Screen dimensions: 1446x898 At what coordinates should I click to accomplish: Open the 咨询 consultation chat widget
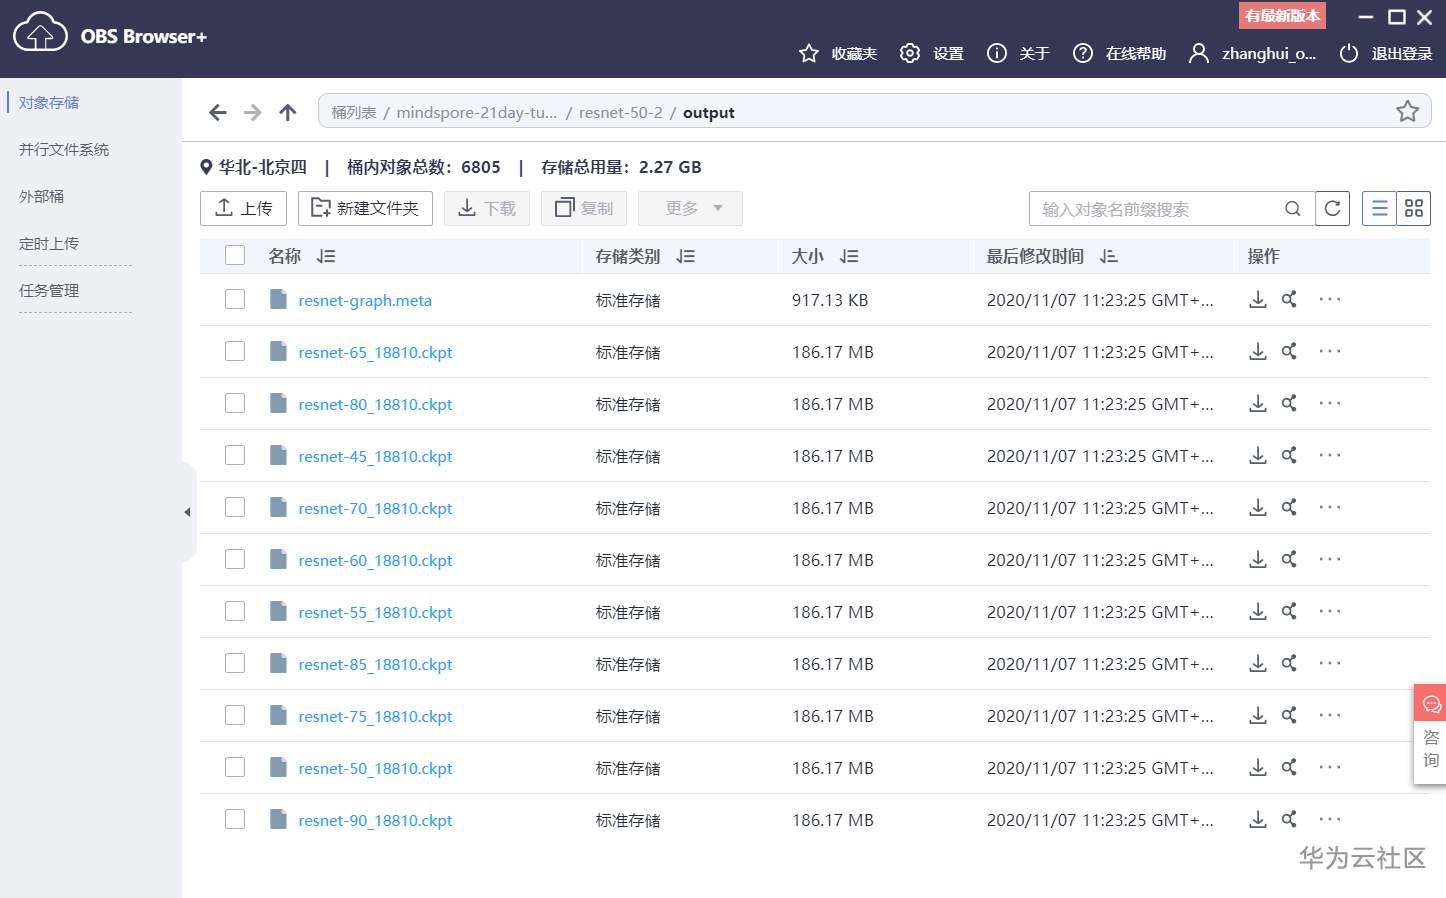pos(1430,734)
